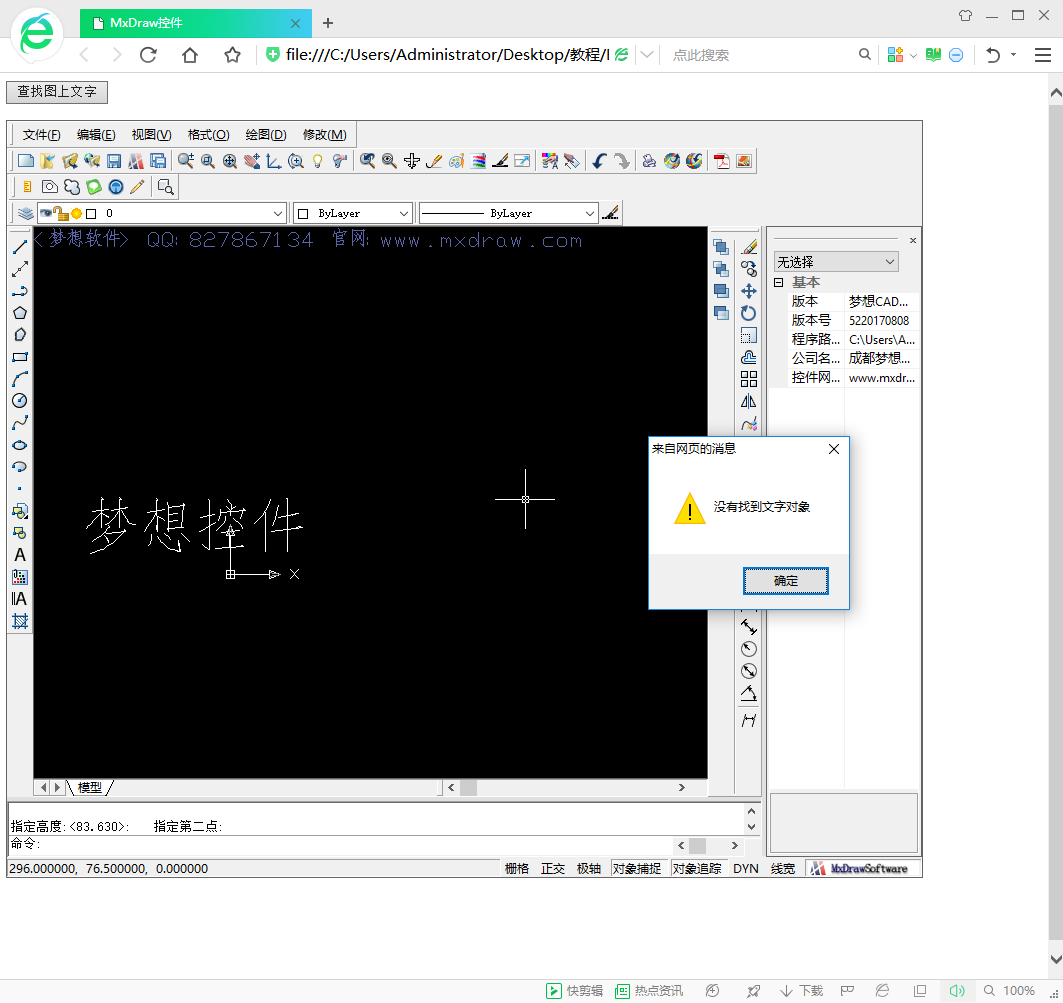
Task: Close the properties panel with x
Action: click(912, 240)
